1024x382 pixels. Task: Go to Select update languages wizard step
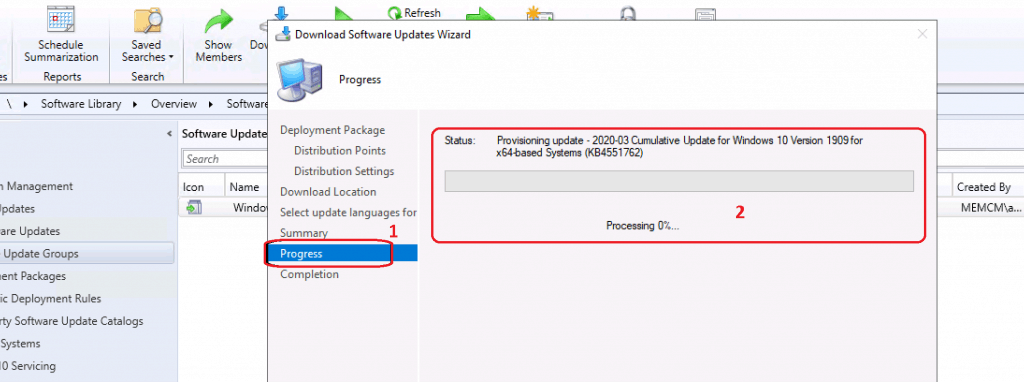point(348,212)
